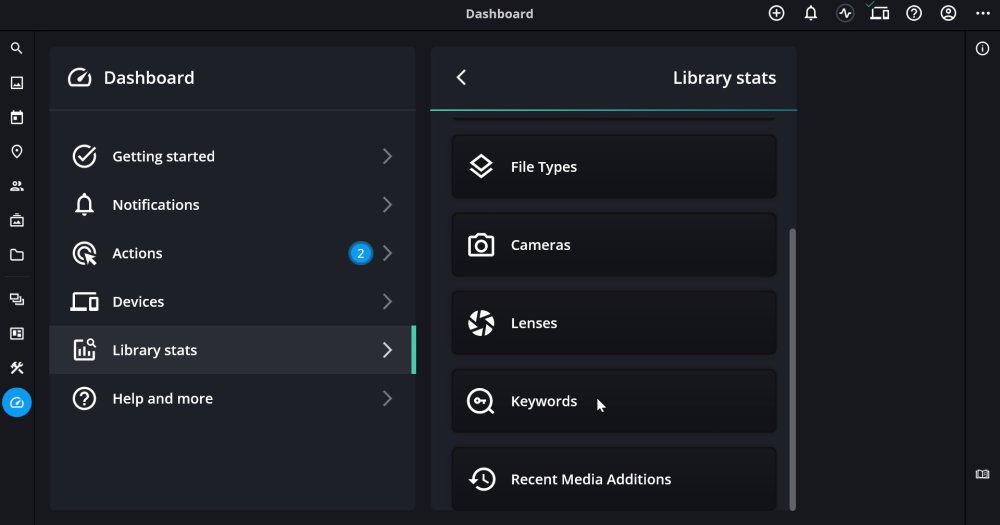Click the plus add icon in top bar
The height and width of the screenshot is (525, 1000).
pyautogui.click(x=776, y=13)
